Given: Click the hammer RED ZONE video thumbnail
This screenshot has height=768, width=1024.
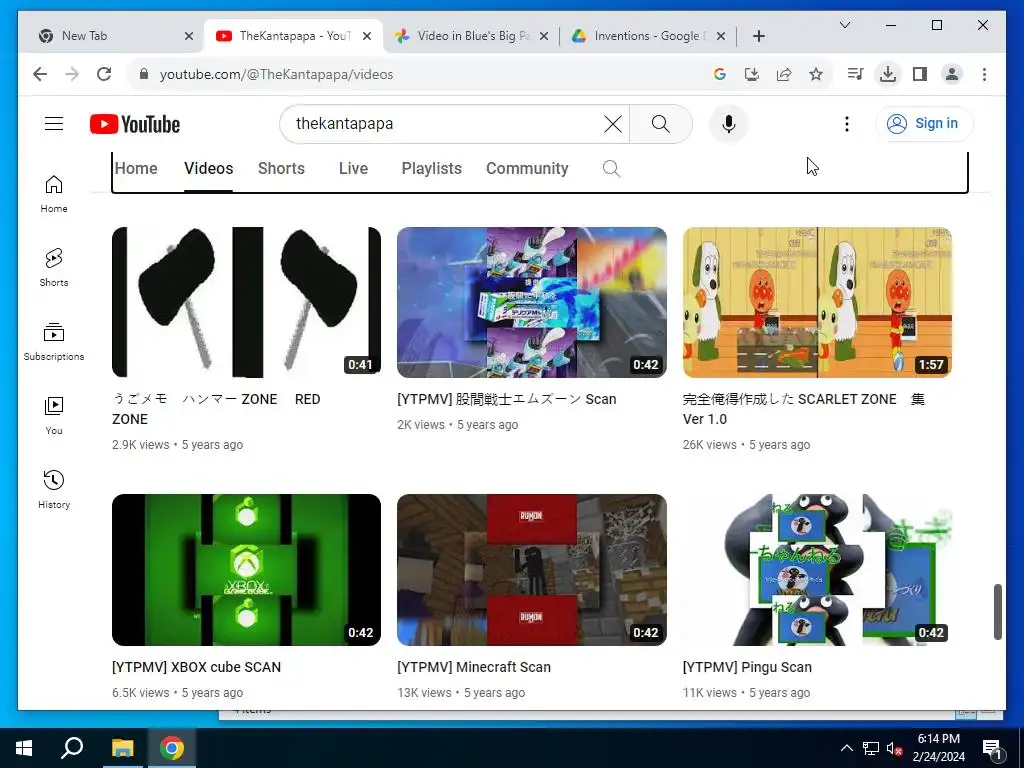Looking at the screenshot, I should click(246, 302).
